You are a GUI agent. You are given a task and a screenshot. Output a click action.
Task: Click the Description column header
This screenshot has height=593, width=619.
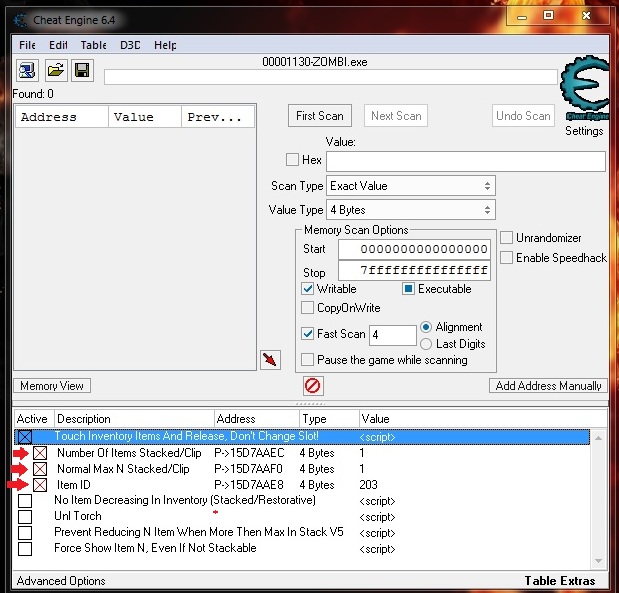pos(134,419)
